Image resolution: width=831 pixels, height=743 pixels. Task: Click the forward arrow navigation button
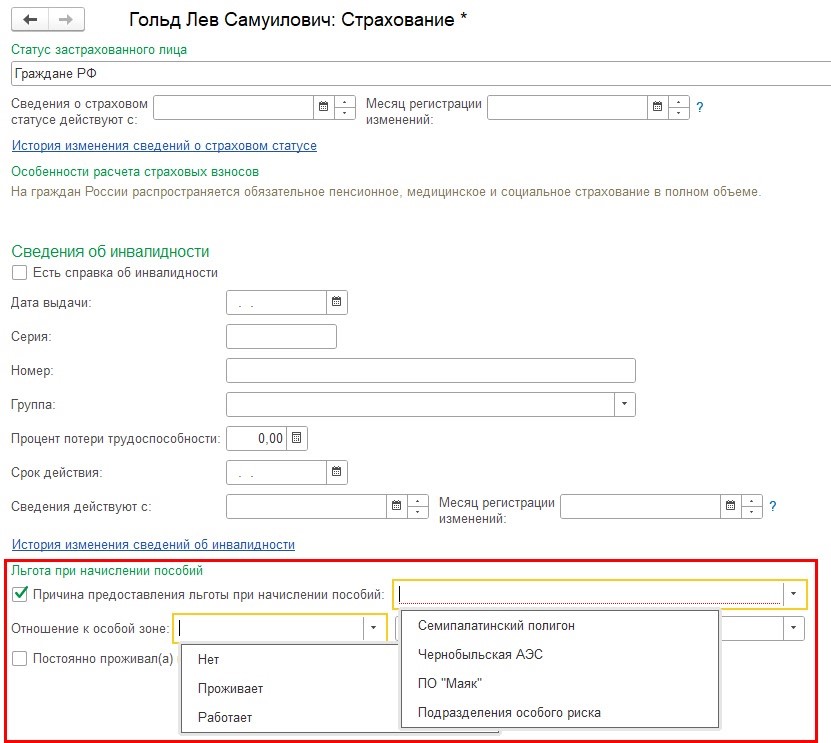pyautogui.click(x=66, y=20)
